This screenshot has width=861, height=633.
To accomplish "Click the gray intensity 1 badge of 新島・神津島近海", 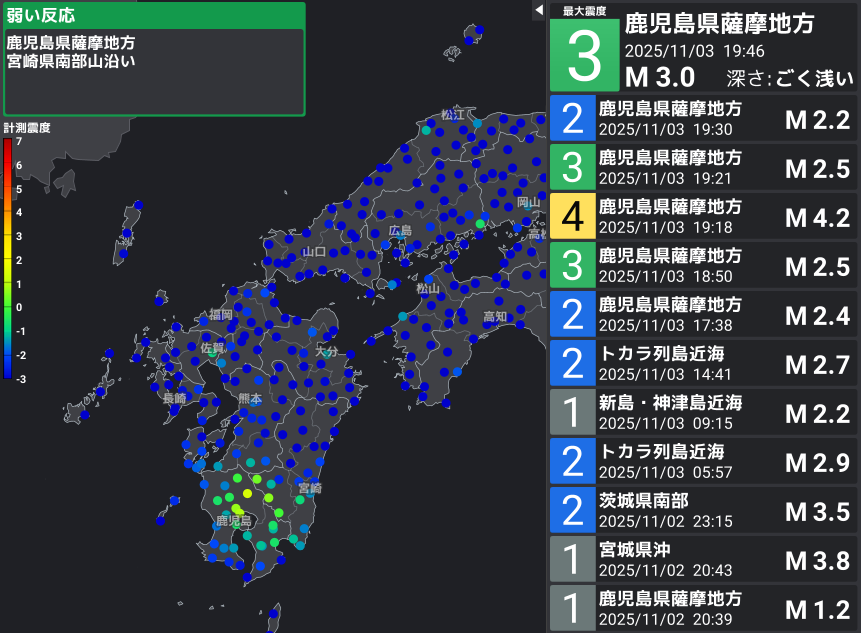I will 572,412.
